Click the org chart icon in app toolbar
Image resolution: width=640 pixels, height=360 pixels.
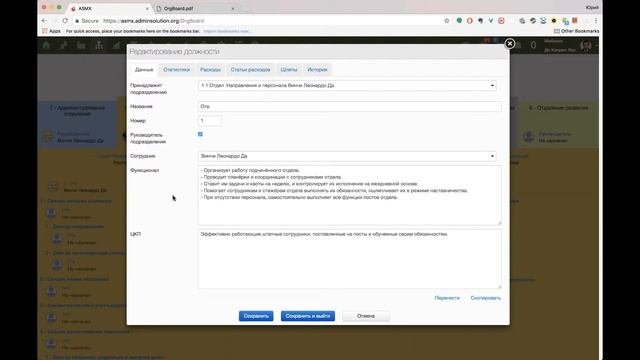pos(99,45)
